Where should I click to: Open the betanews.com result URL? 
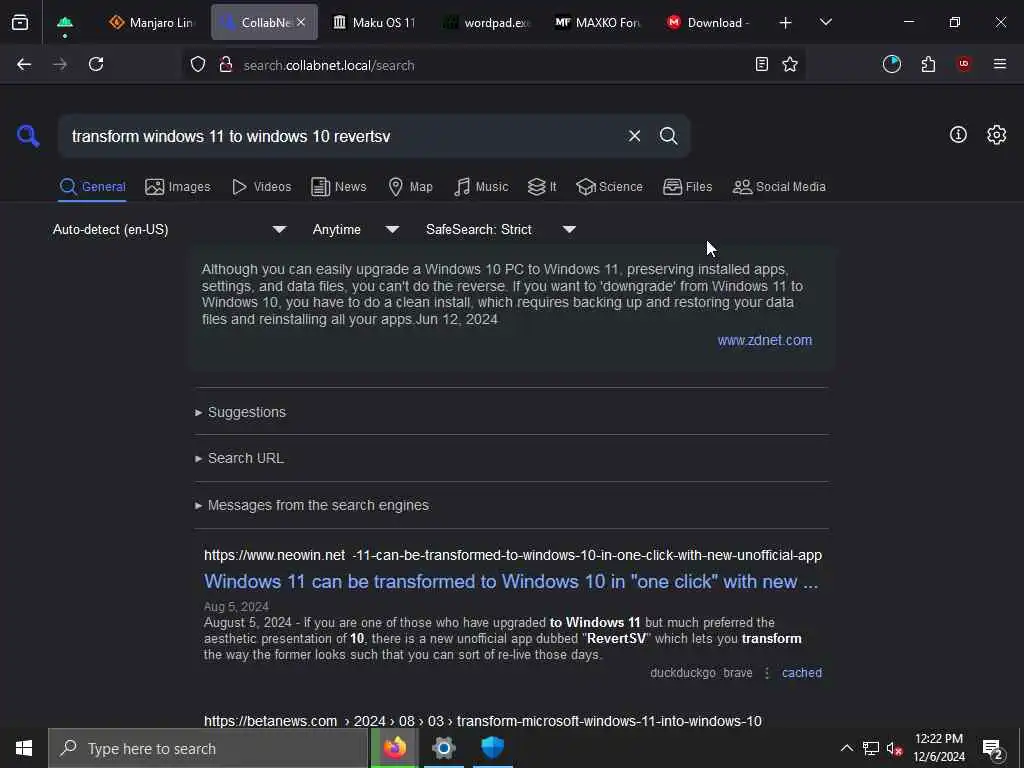[483, 721]
